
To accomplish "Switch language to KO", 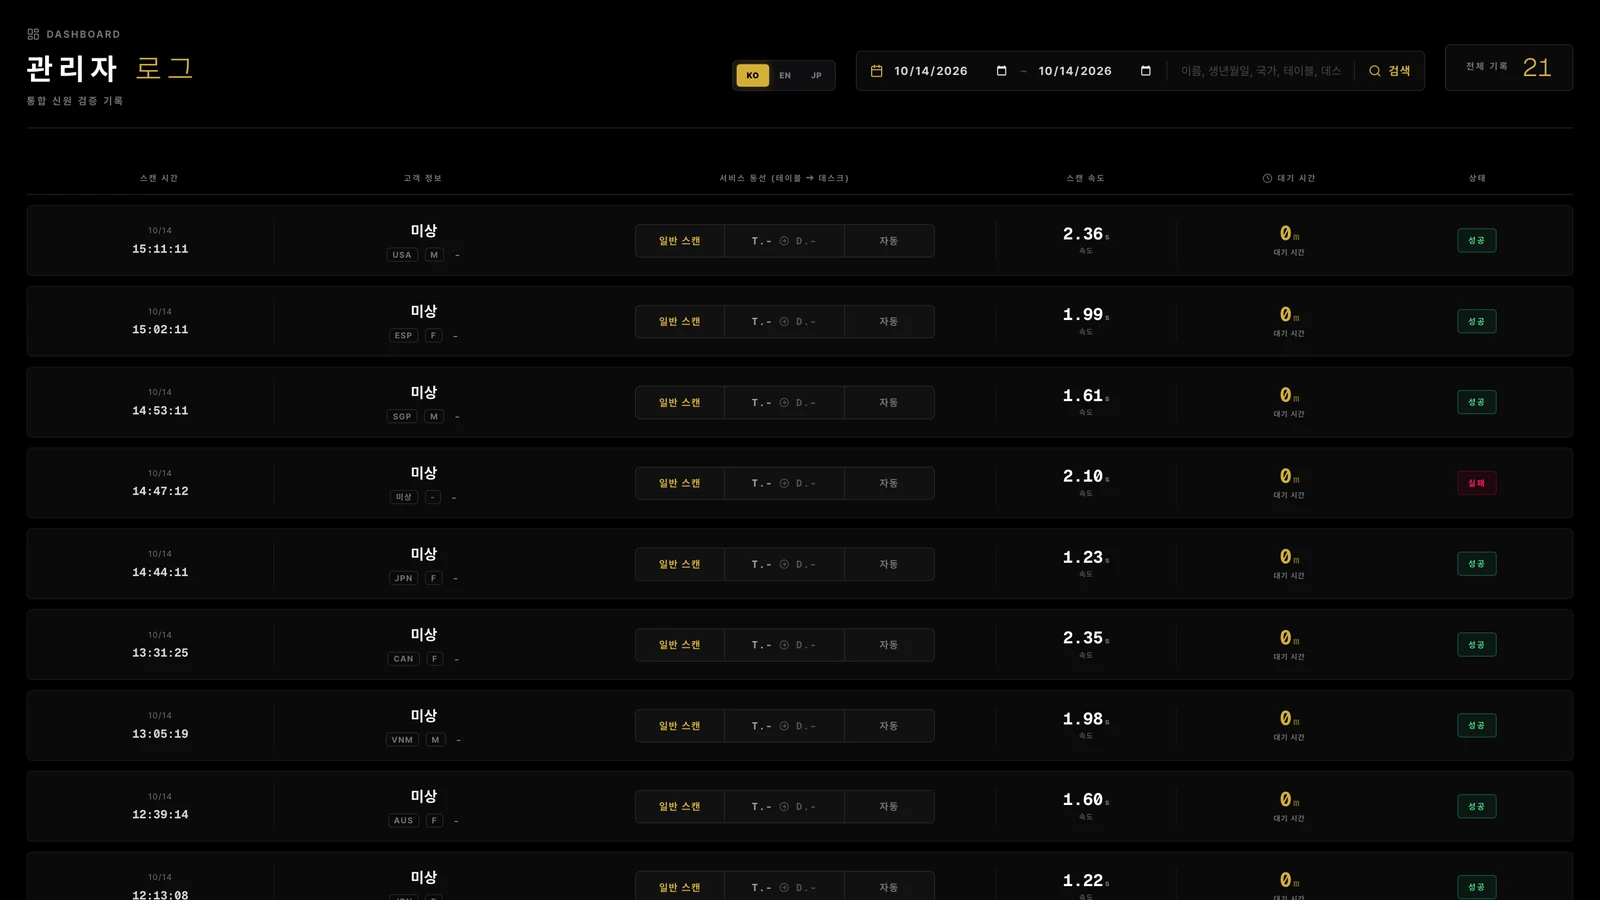I will [x=753, y=75].
